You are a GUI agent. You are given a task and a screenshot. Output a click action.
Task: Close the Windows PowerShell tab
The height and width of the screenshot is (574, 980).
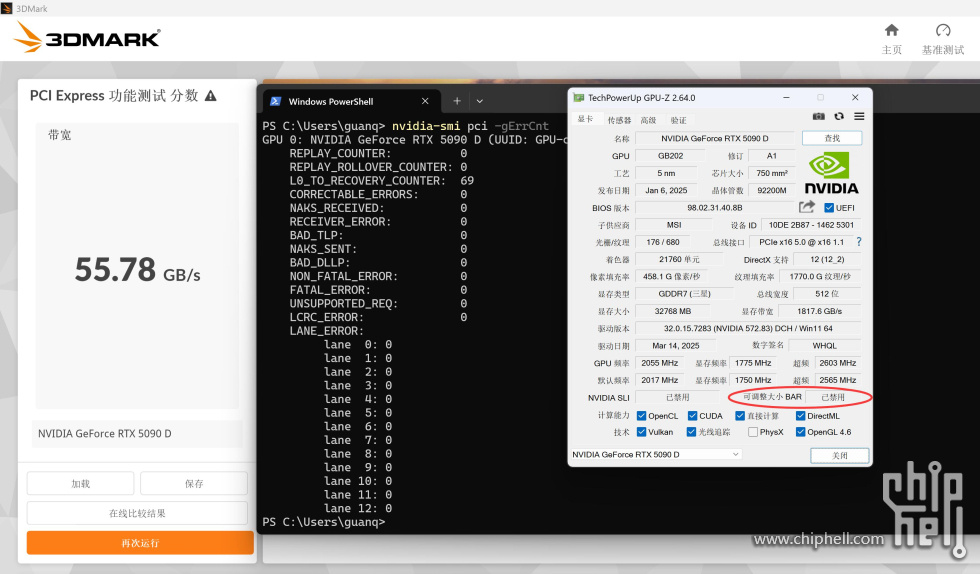coord(425,101)
